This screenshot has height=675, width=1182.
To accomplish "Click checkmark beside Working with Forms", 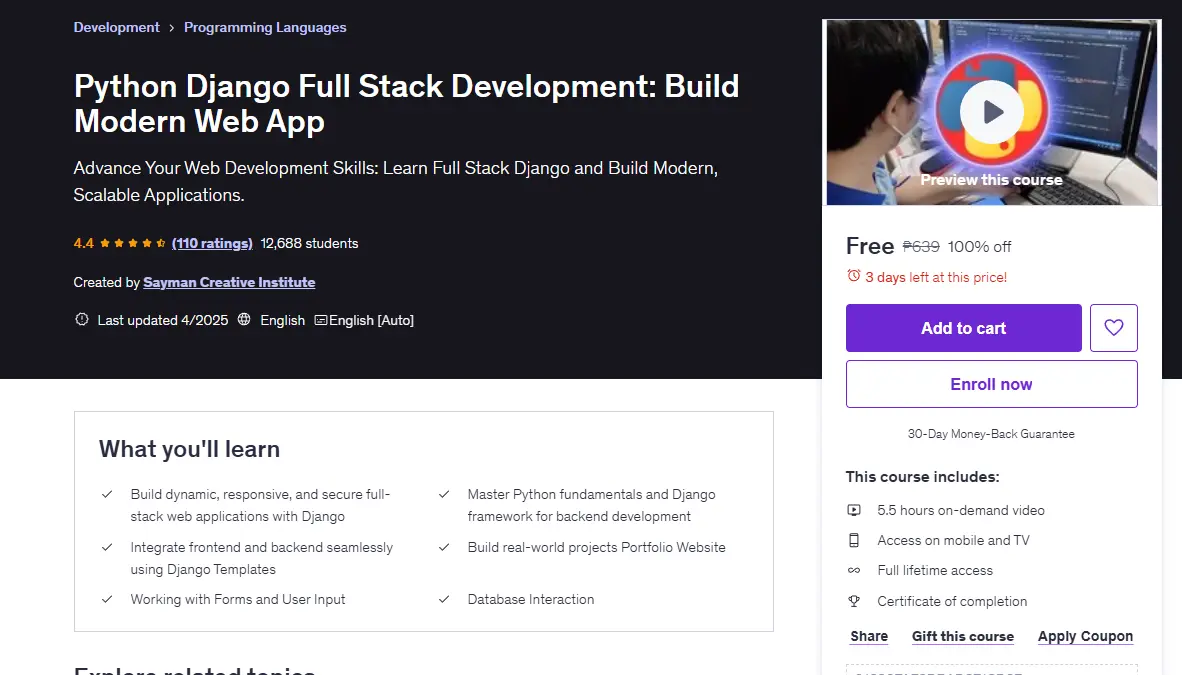I will [x=107, y=599].
